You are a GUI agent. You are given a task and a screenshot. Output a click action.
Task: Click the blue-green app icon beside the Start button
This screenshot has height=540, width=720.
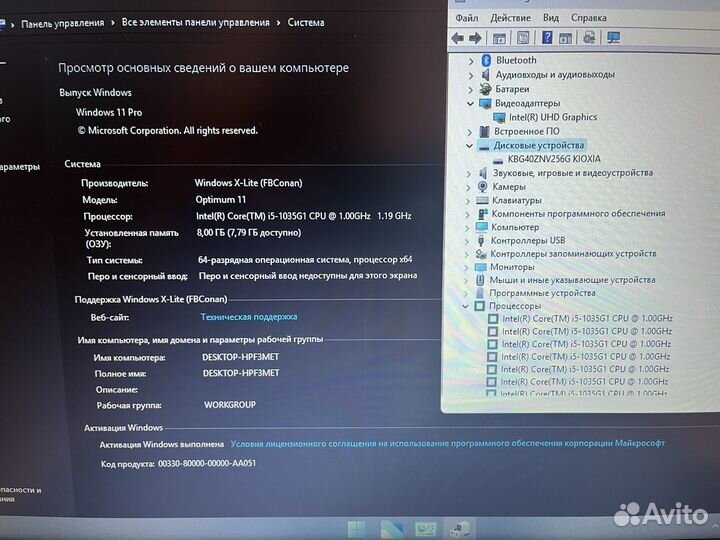pyautogui.click(x=392, y=529)
